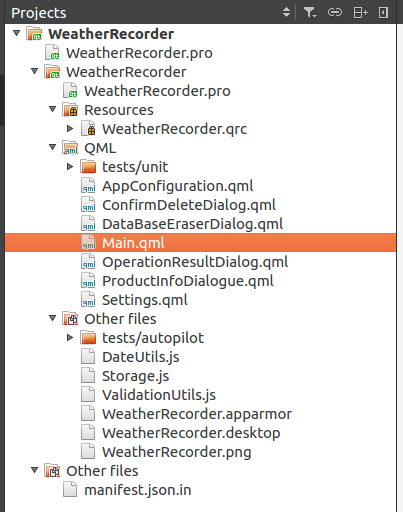Open AppConfiguration.qml
403x512 pixels.
click(178, 186)
